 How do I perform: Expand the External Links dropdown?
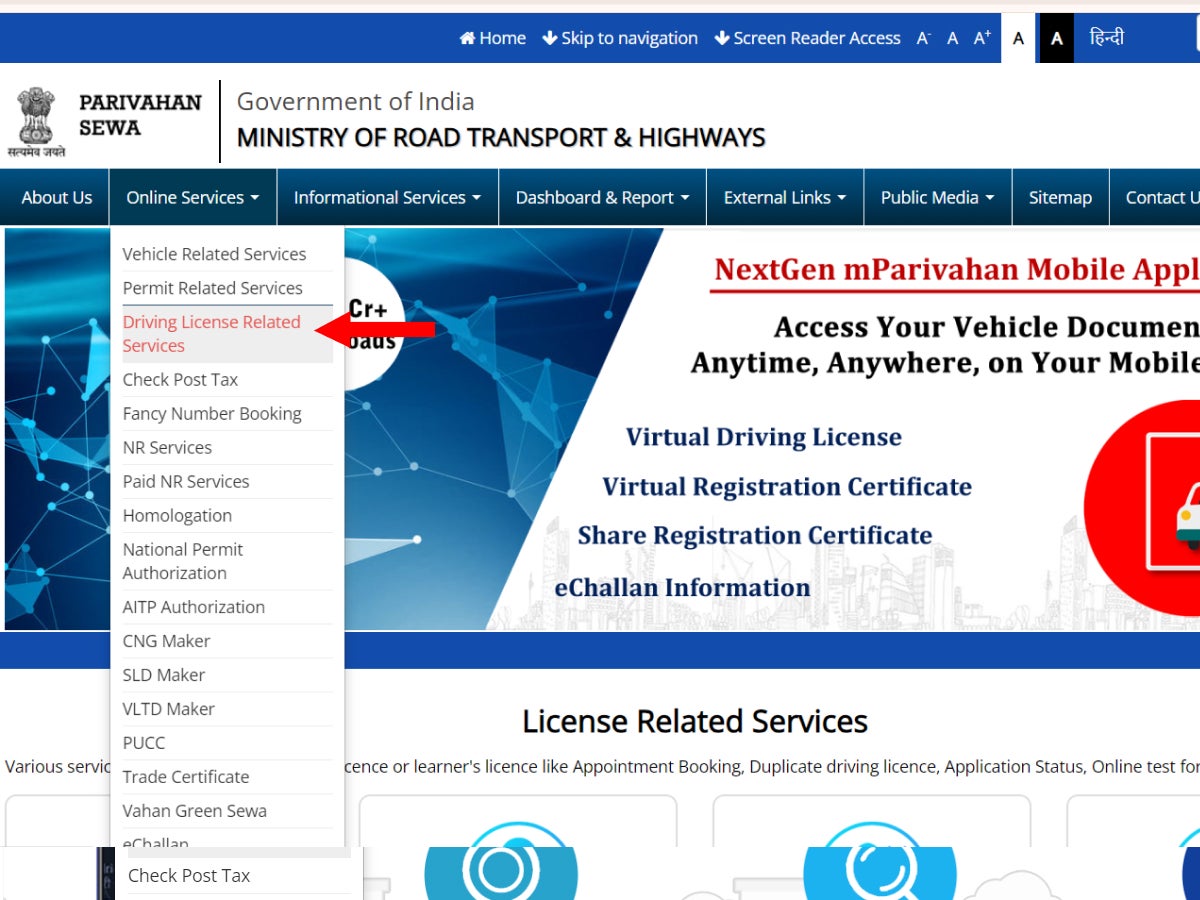click(784, 197)
